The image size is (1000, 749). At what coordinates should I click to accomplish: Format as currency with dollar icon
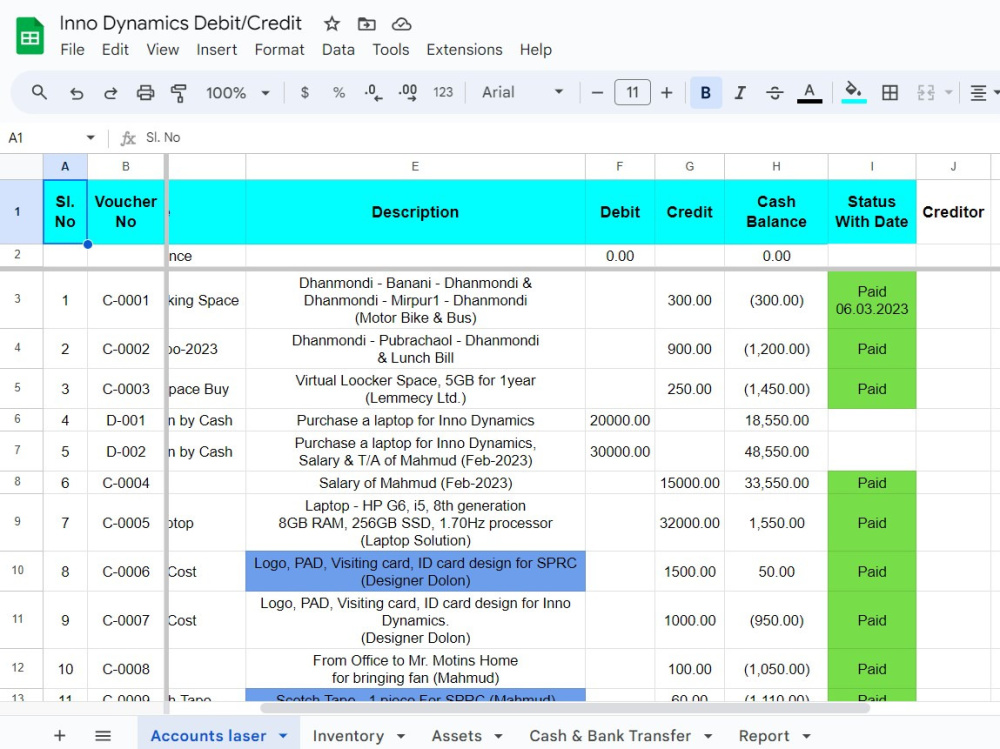click(305, 93)
